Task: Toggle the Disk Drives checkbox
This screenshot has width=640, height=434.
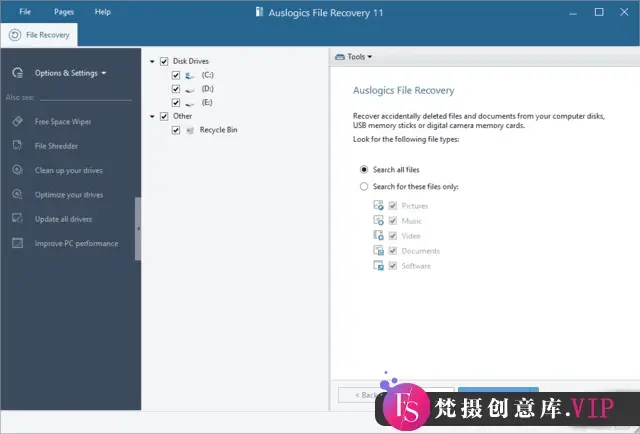Action: tap(164, 62)
